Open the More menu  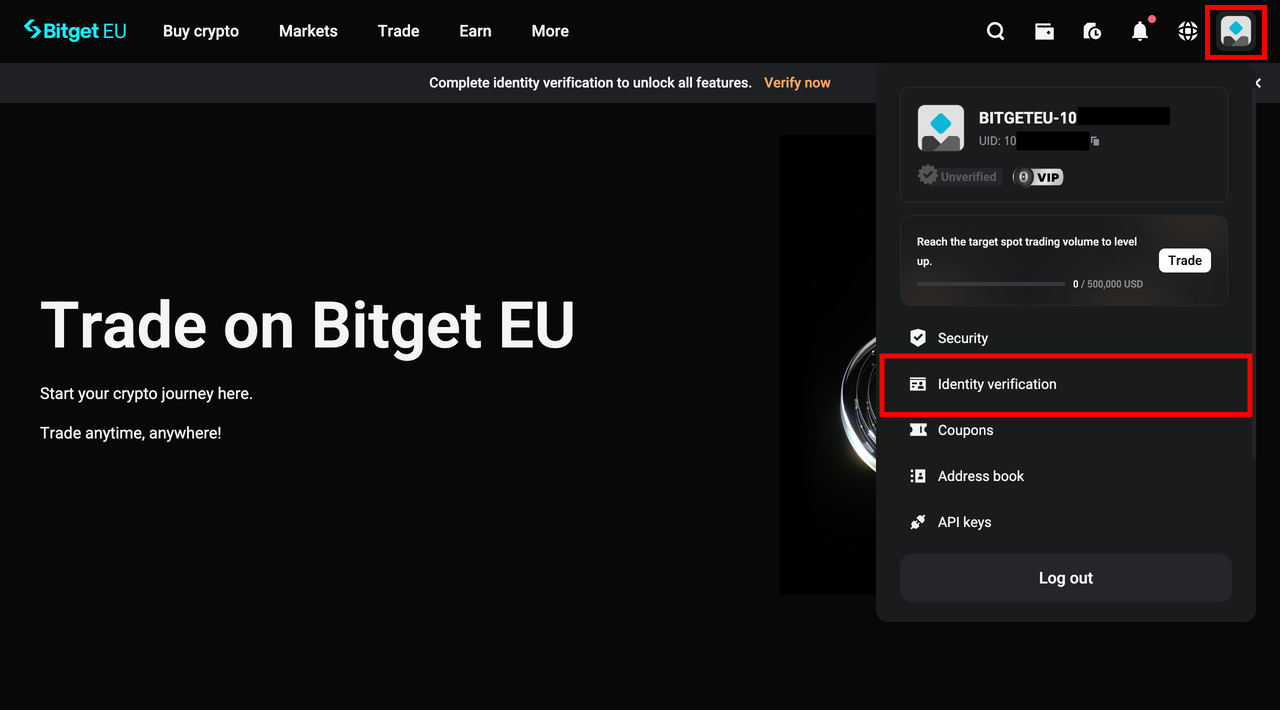550,31
